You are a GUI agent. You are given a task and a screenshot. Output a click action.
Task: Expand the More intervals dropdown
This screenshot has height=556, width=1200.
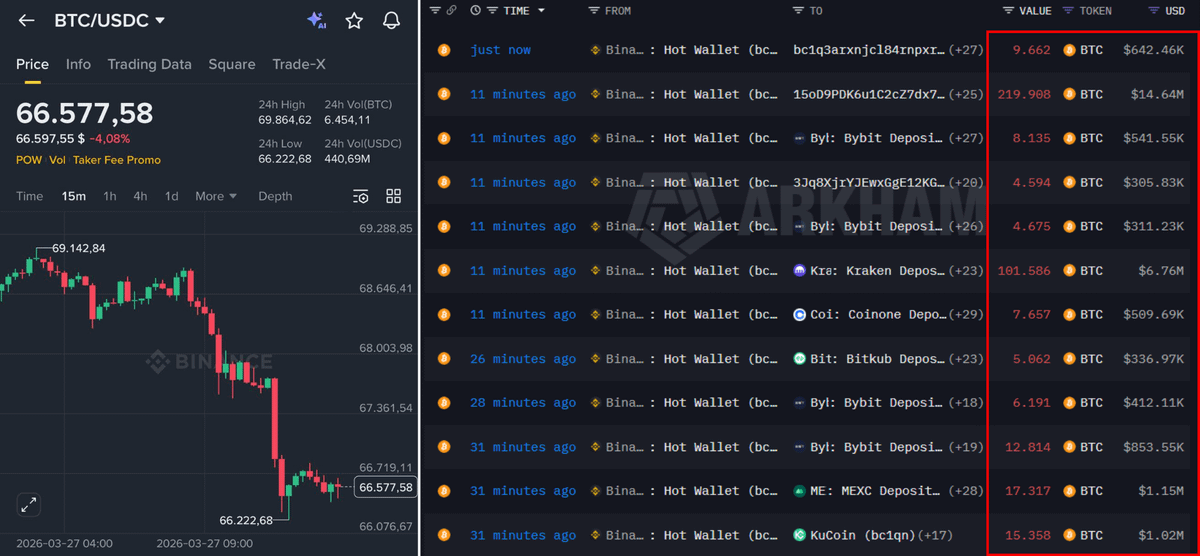click(216, 196)
